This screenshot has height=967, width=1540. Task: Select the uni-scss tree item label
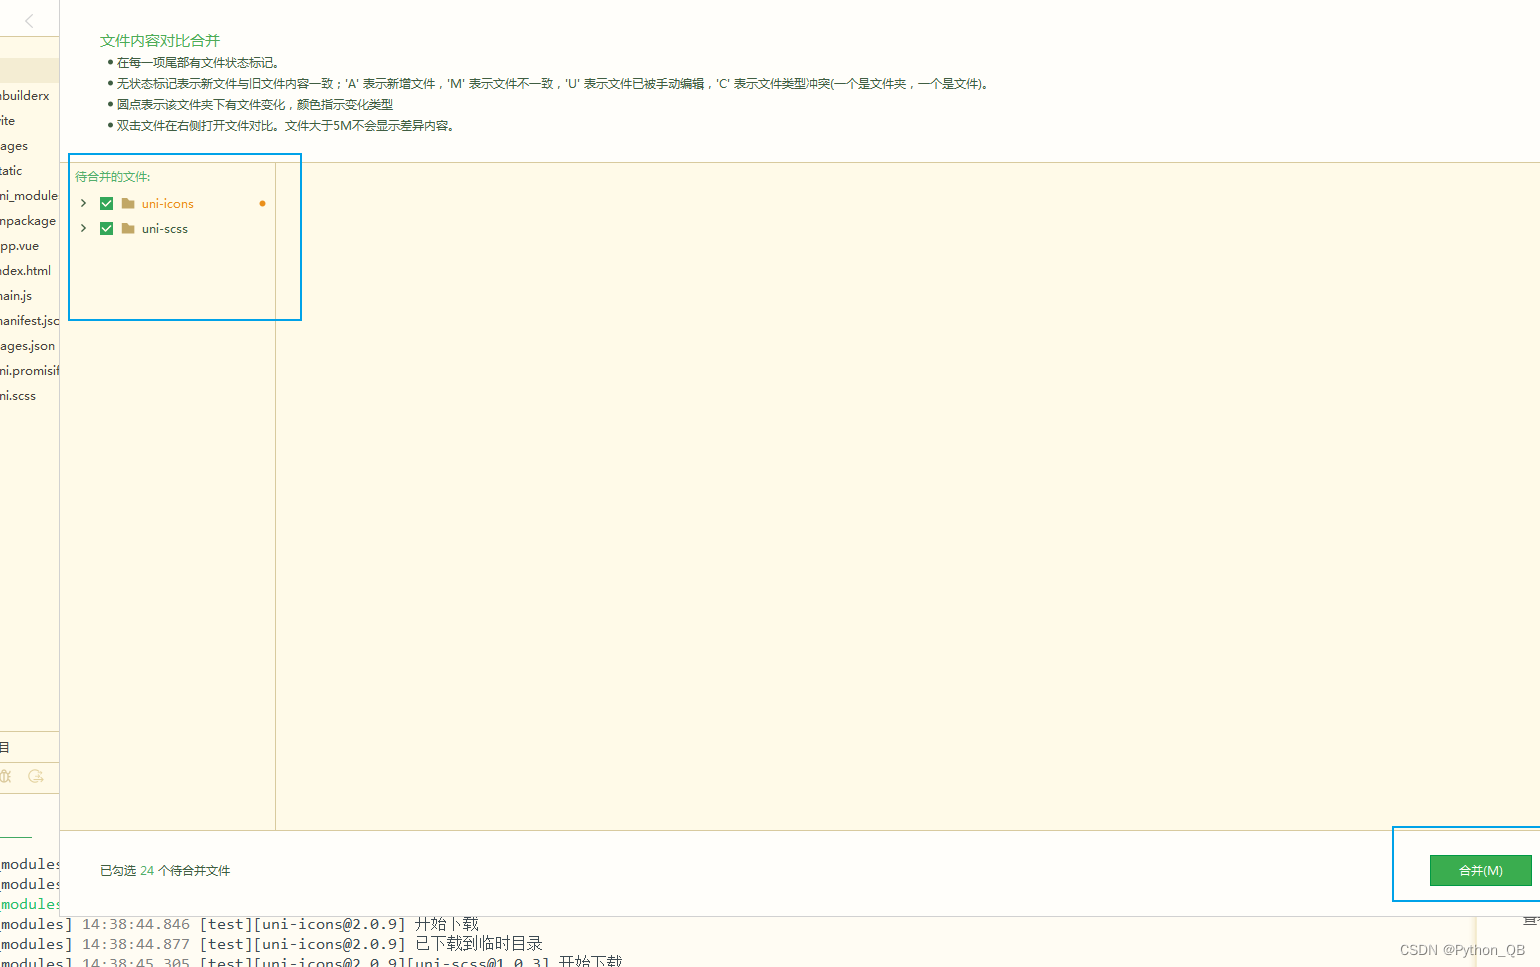point(164,228)
